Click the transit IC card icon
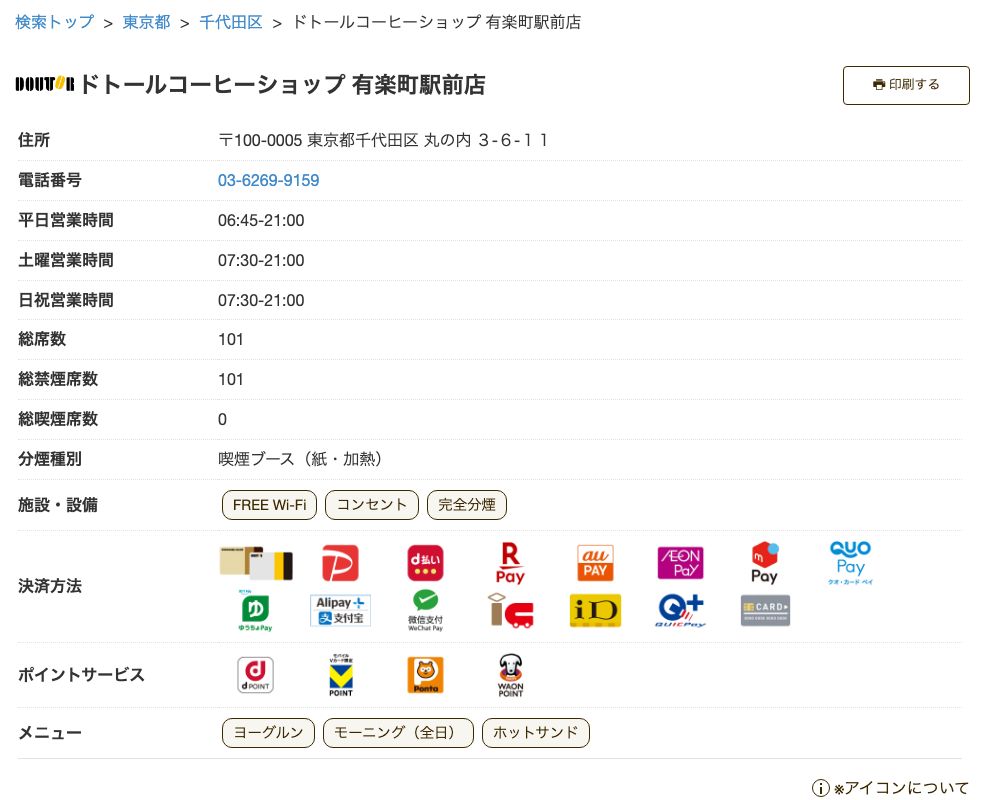The image size is (990, 800). pos(510,611)
